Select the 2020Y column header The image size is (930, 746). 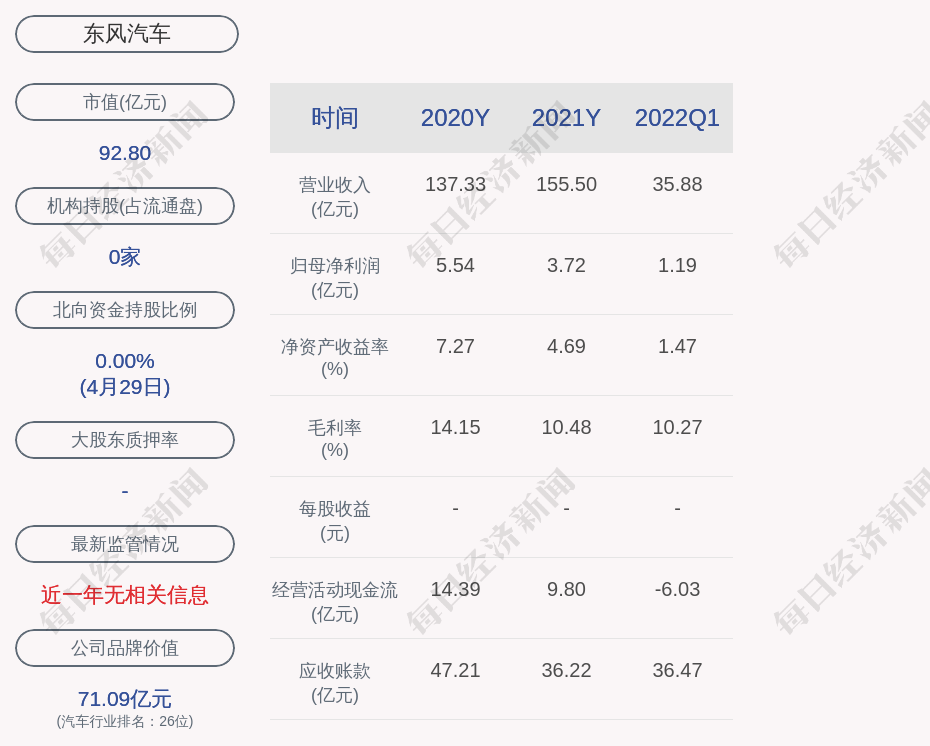pyautogui.click(x=456, y=117)
